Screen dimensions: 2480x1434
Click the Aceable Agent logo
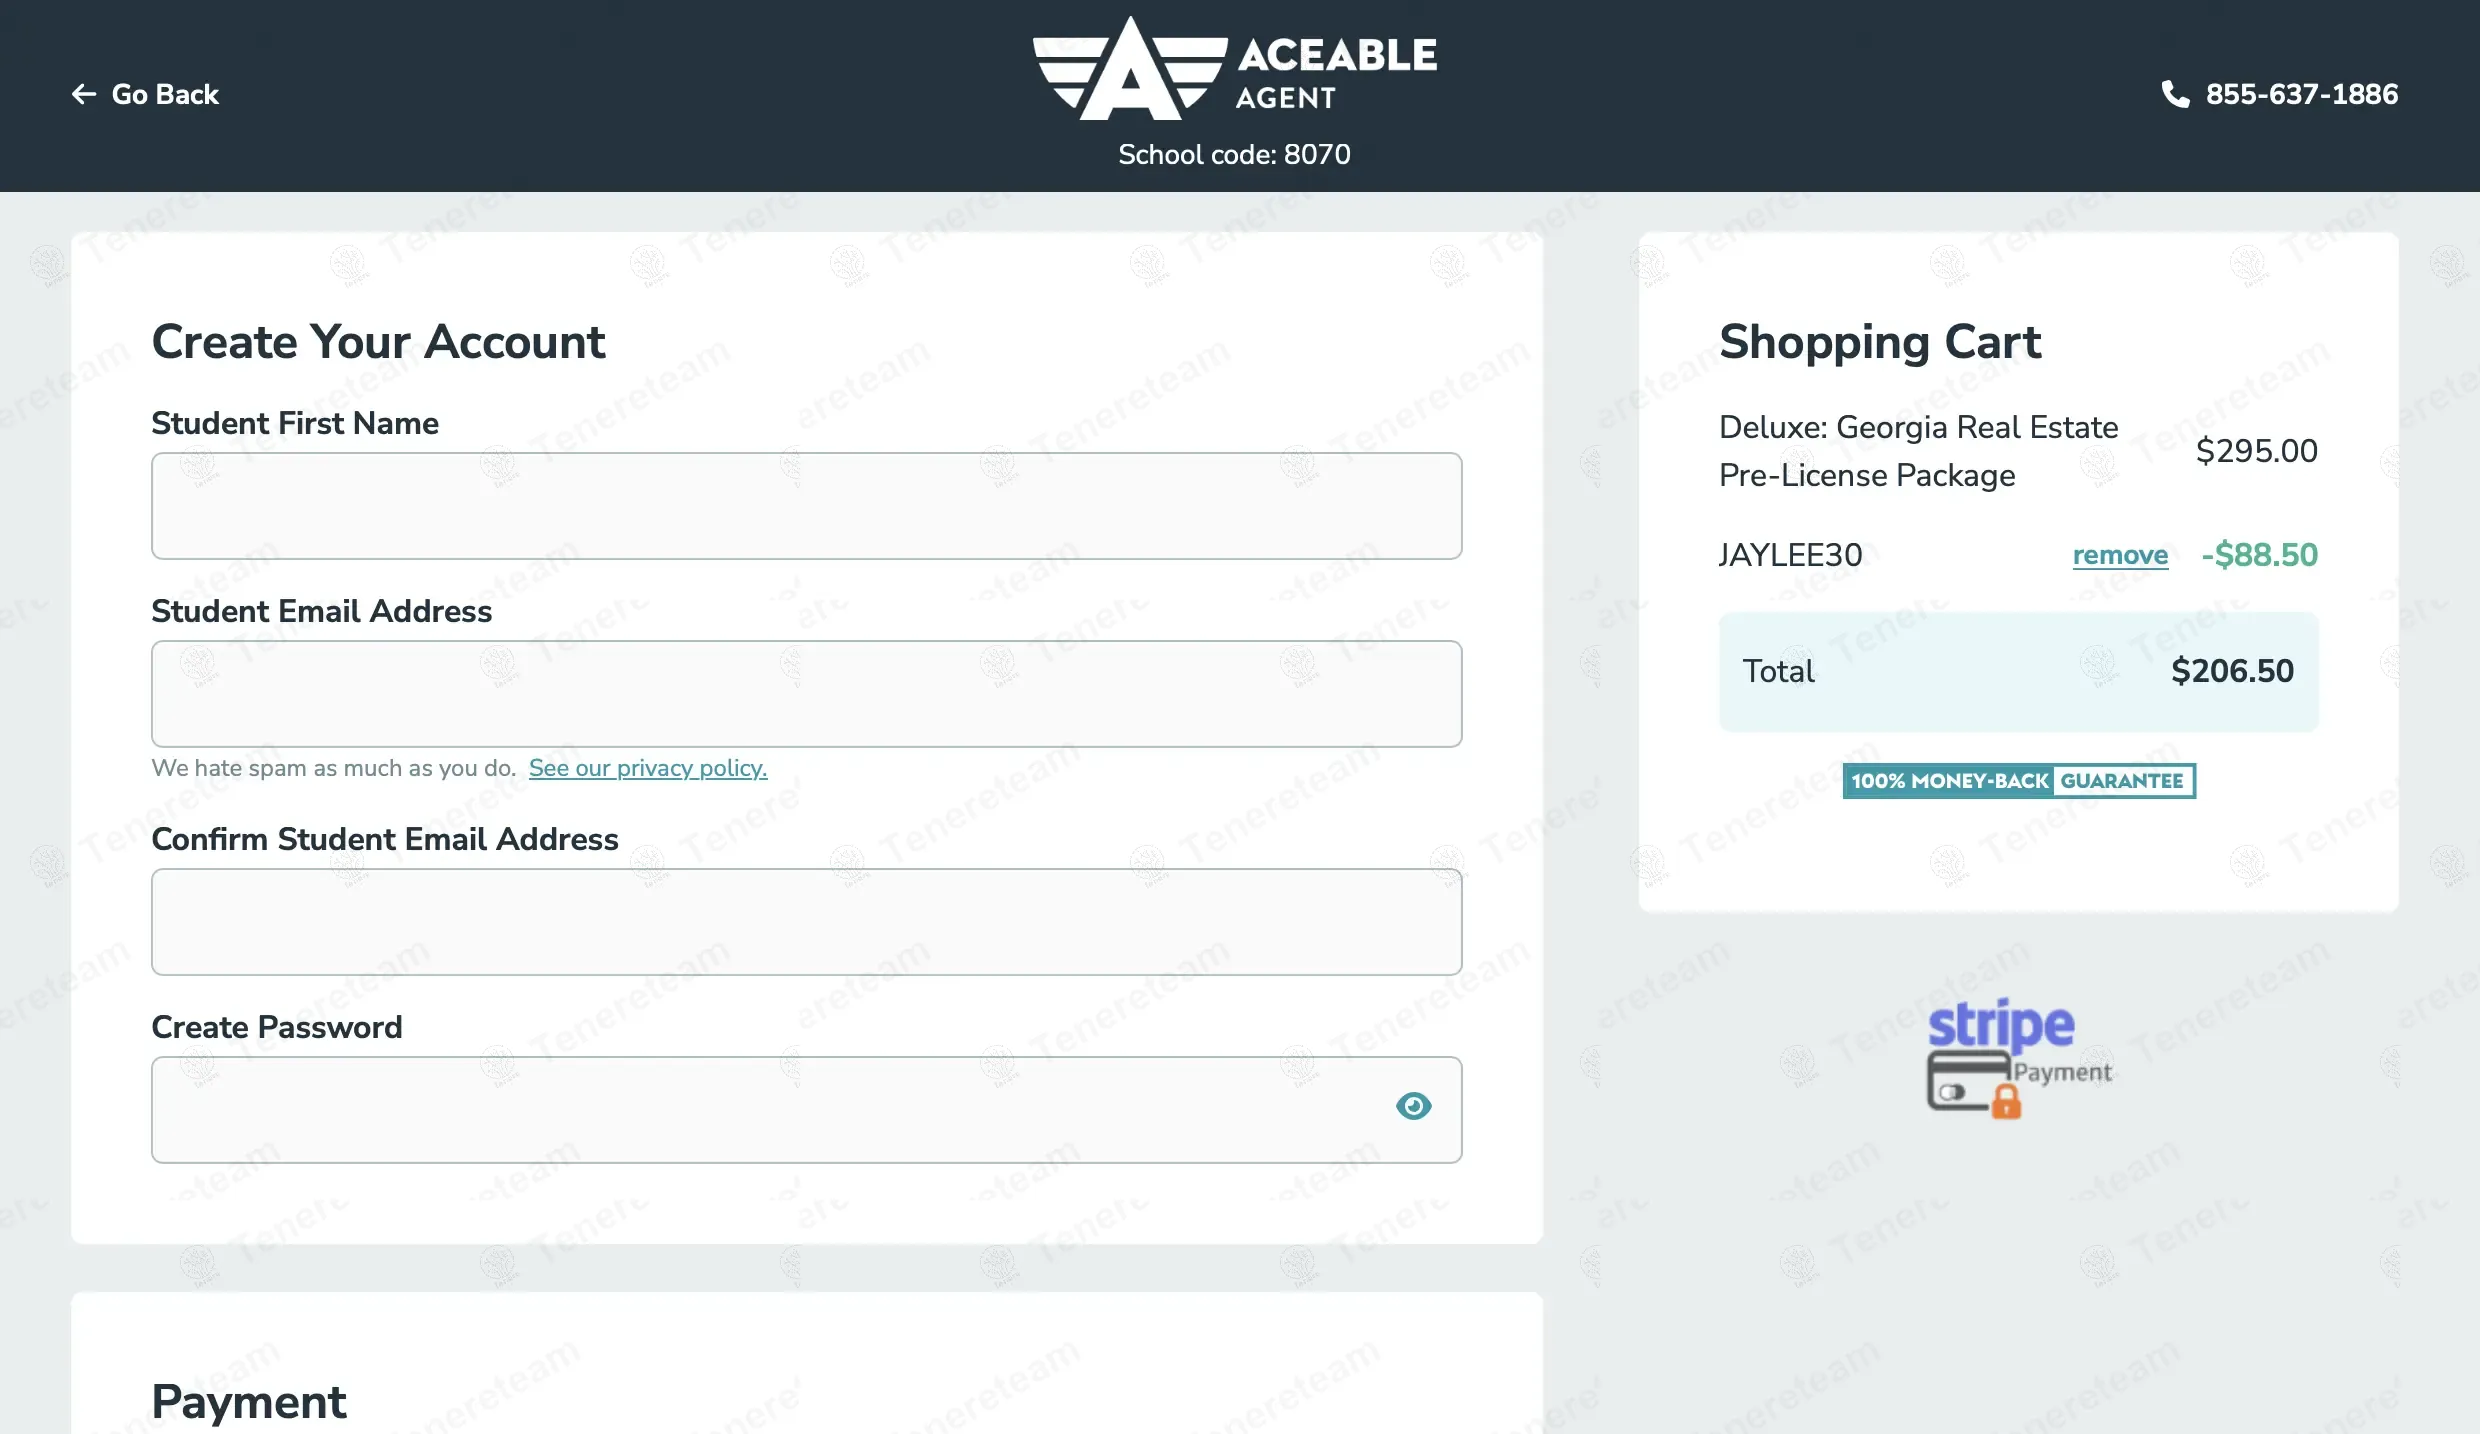[x=1234, y=68]
